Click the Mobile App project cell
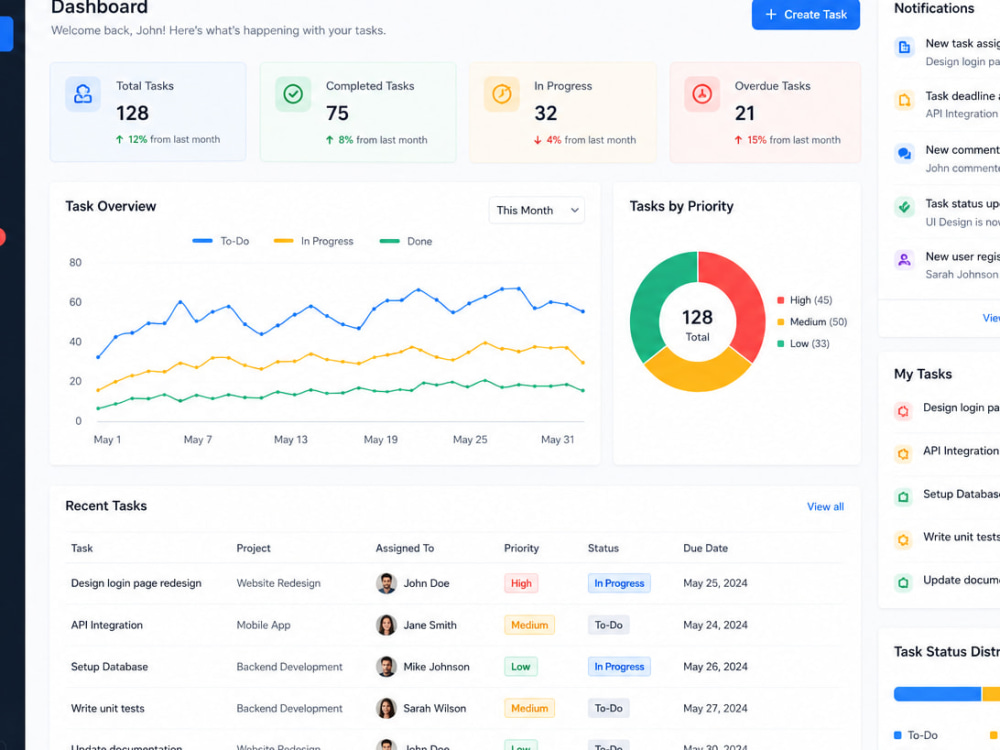 [263, 625]
